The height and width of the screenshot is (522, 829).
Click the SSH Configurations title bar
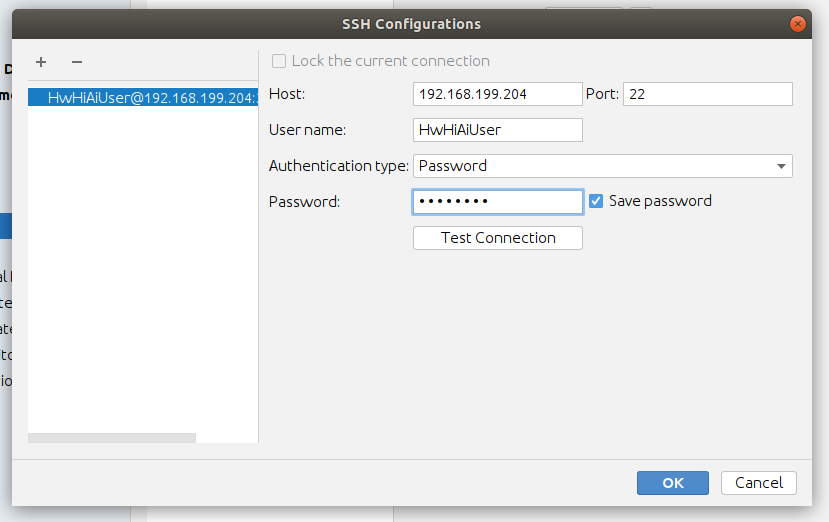[414, 24]
